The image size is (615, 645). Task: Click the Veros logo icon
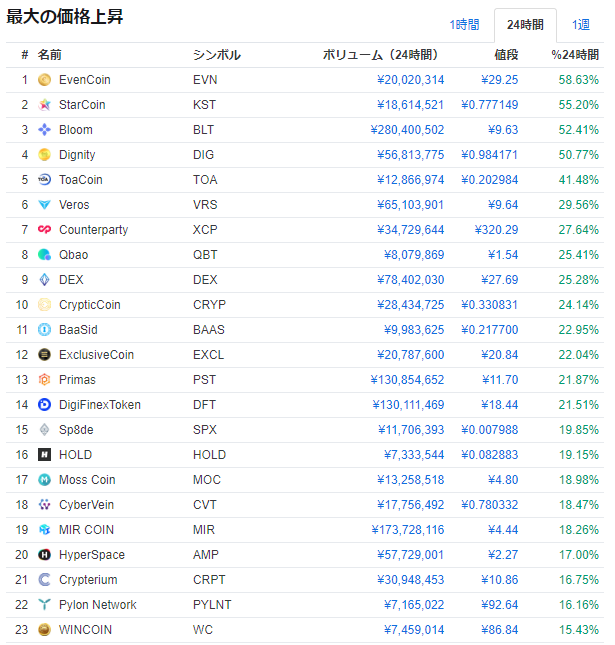44,205
